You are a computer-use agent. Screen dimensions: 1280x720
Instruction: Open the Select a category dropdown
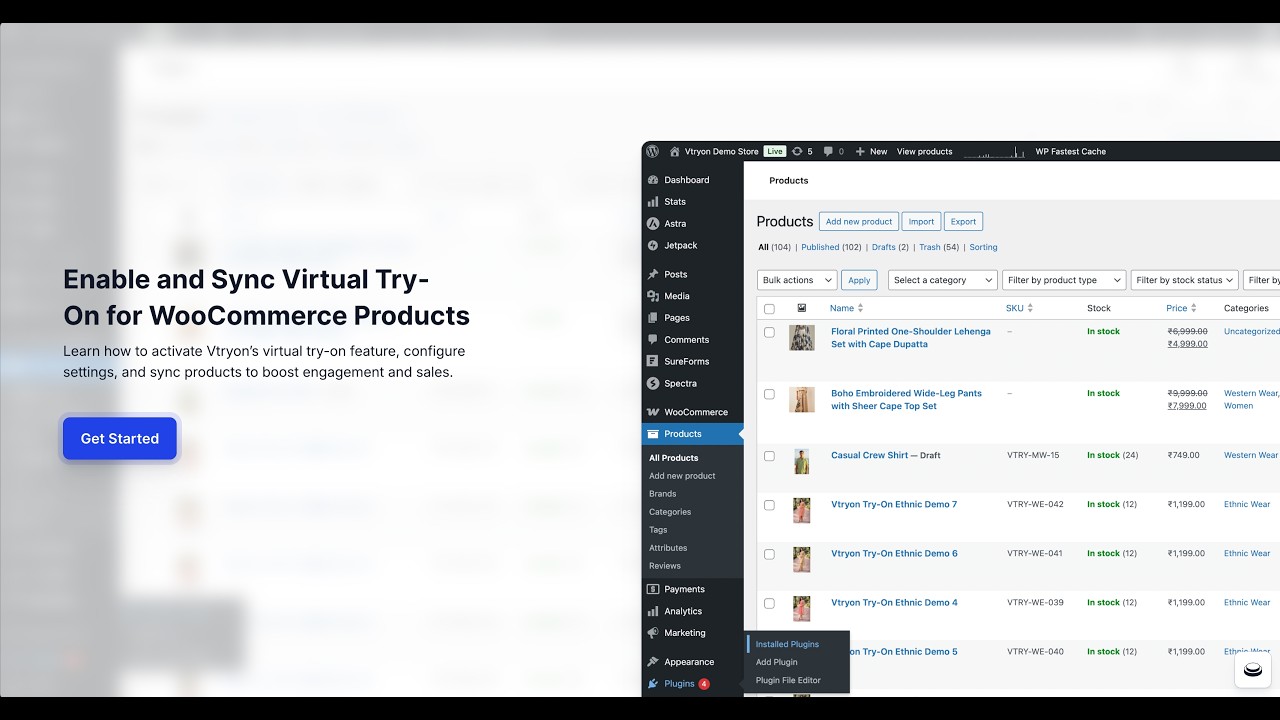coord(943,280)
